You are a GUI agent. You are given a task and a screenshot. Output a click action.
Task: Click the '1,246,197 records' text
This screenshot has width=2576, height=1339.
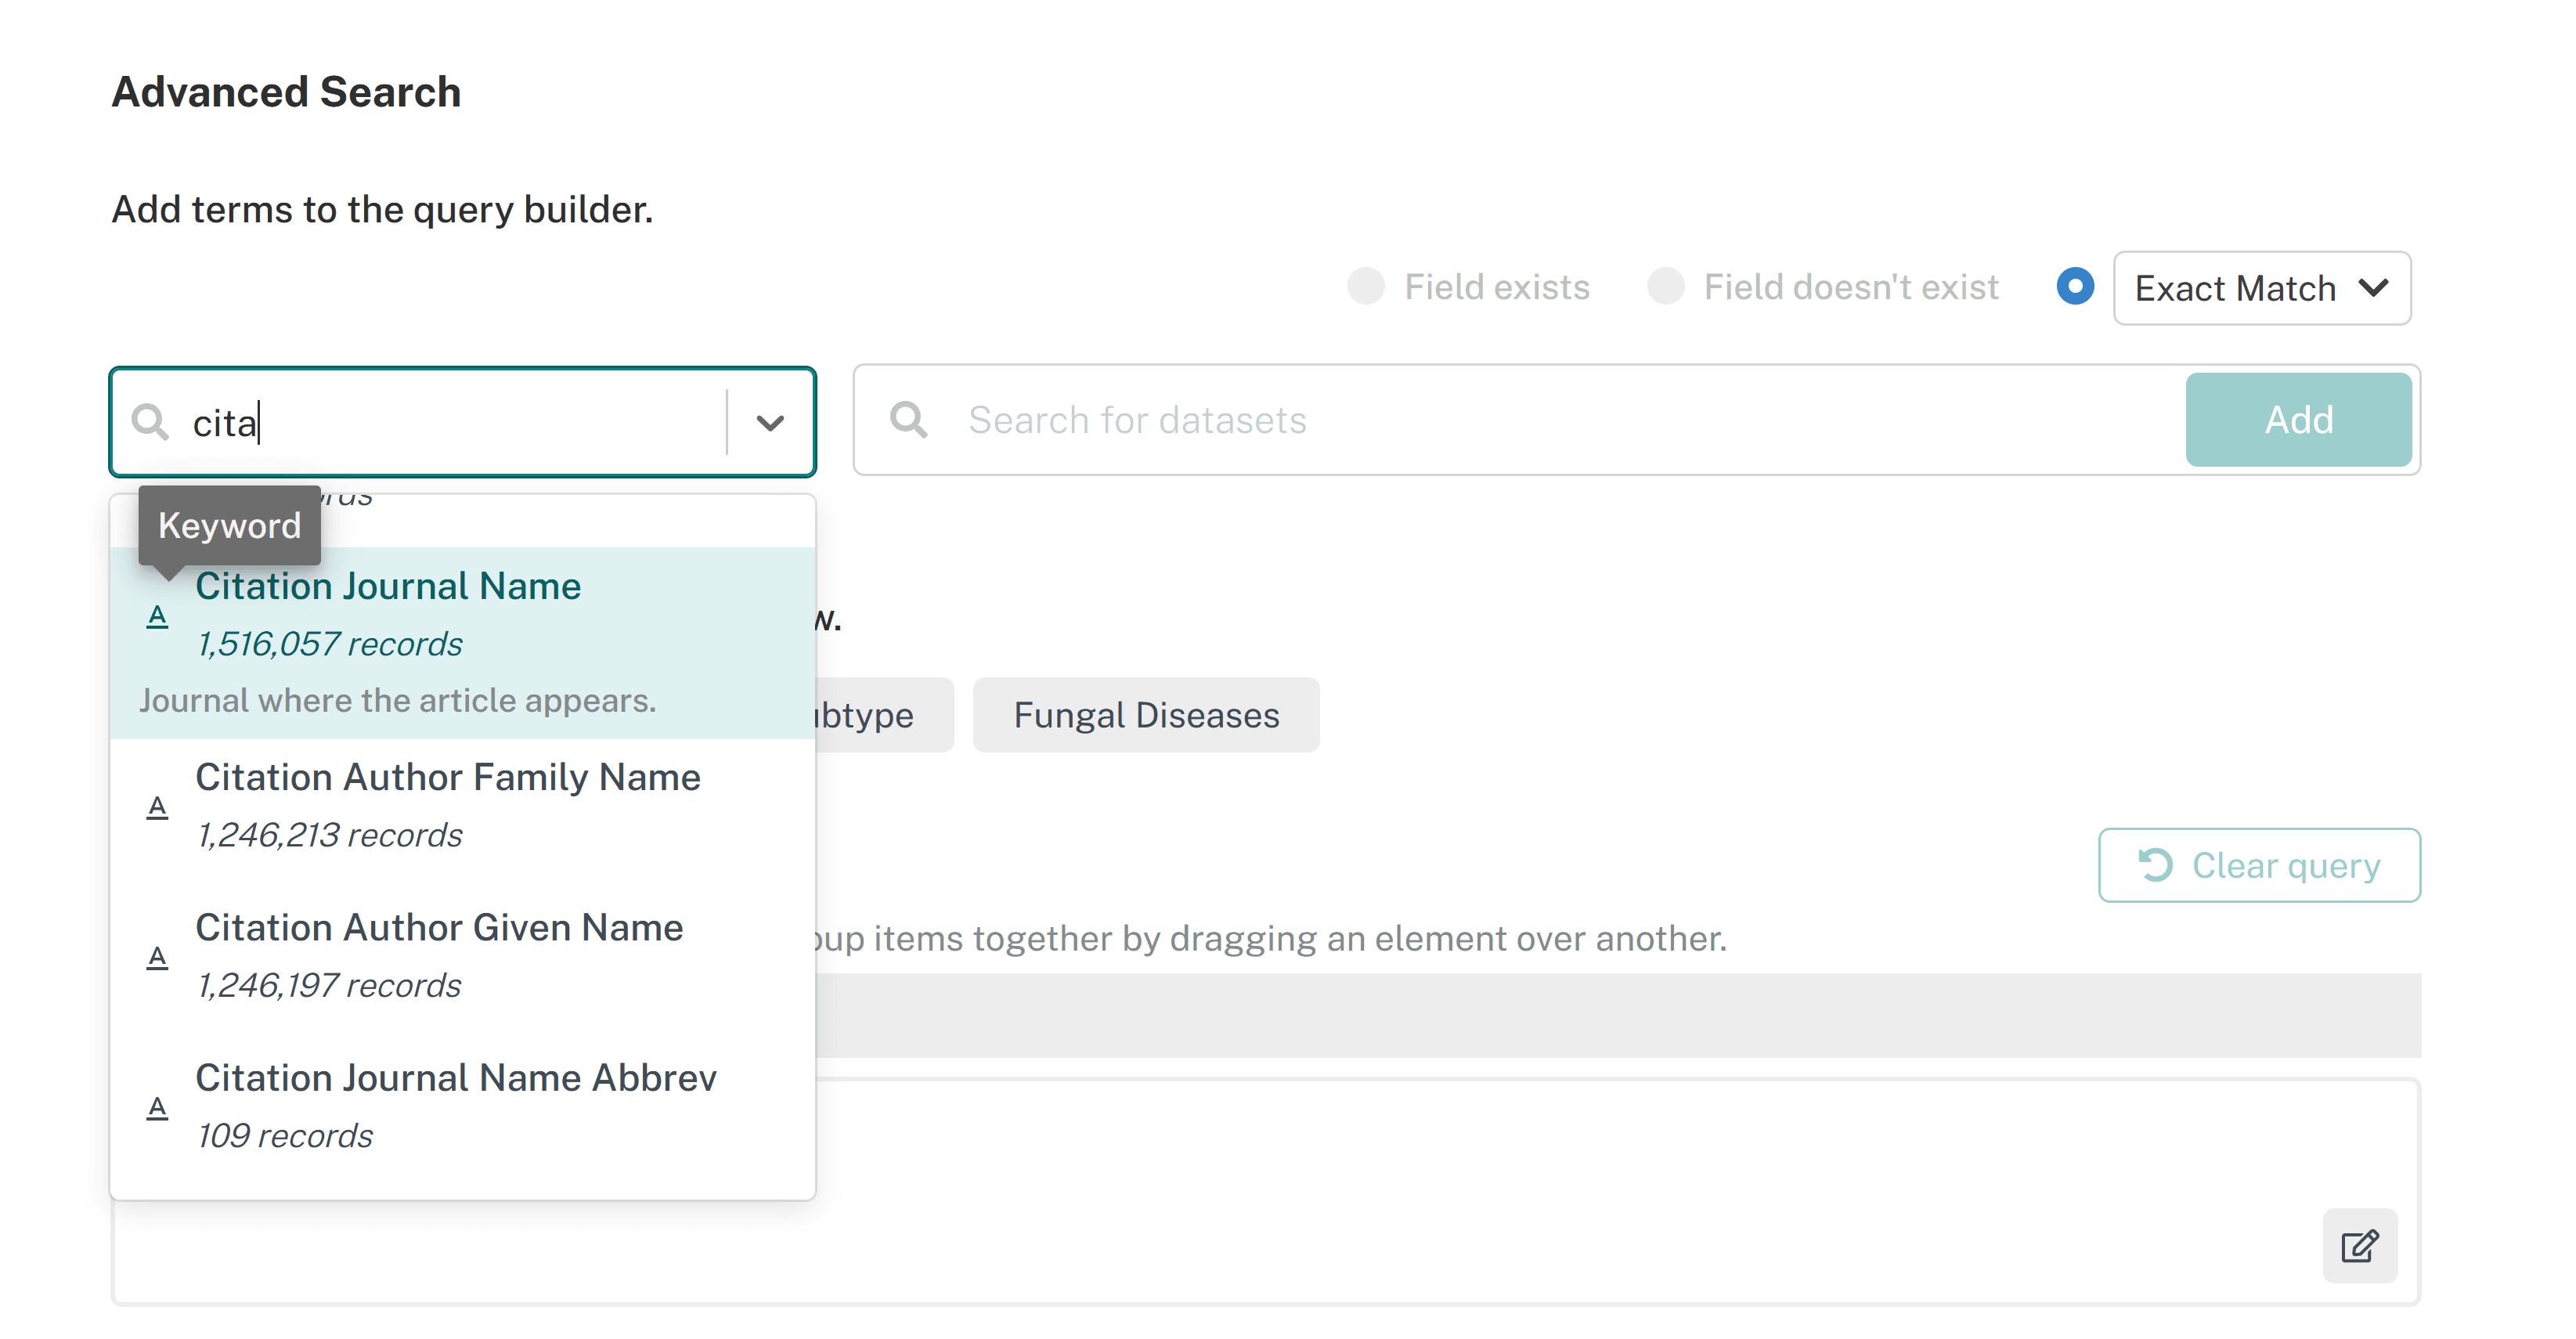(329, 985)
